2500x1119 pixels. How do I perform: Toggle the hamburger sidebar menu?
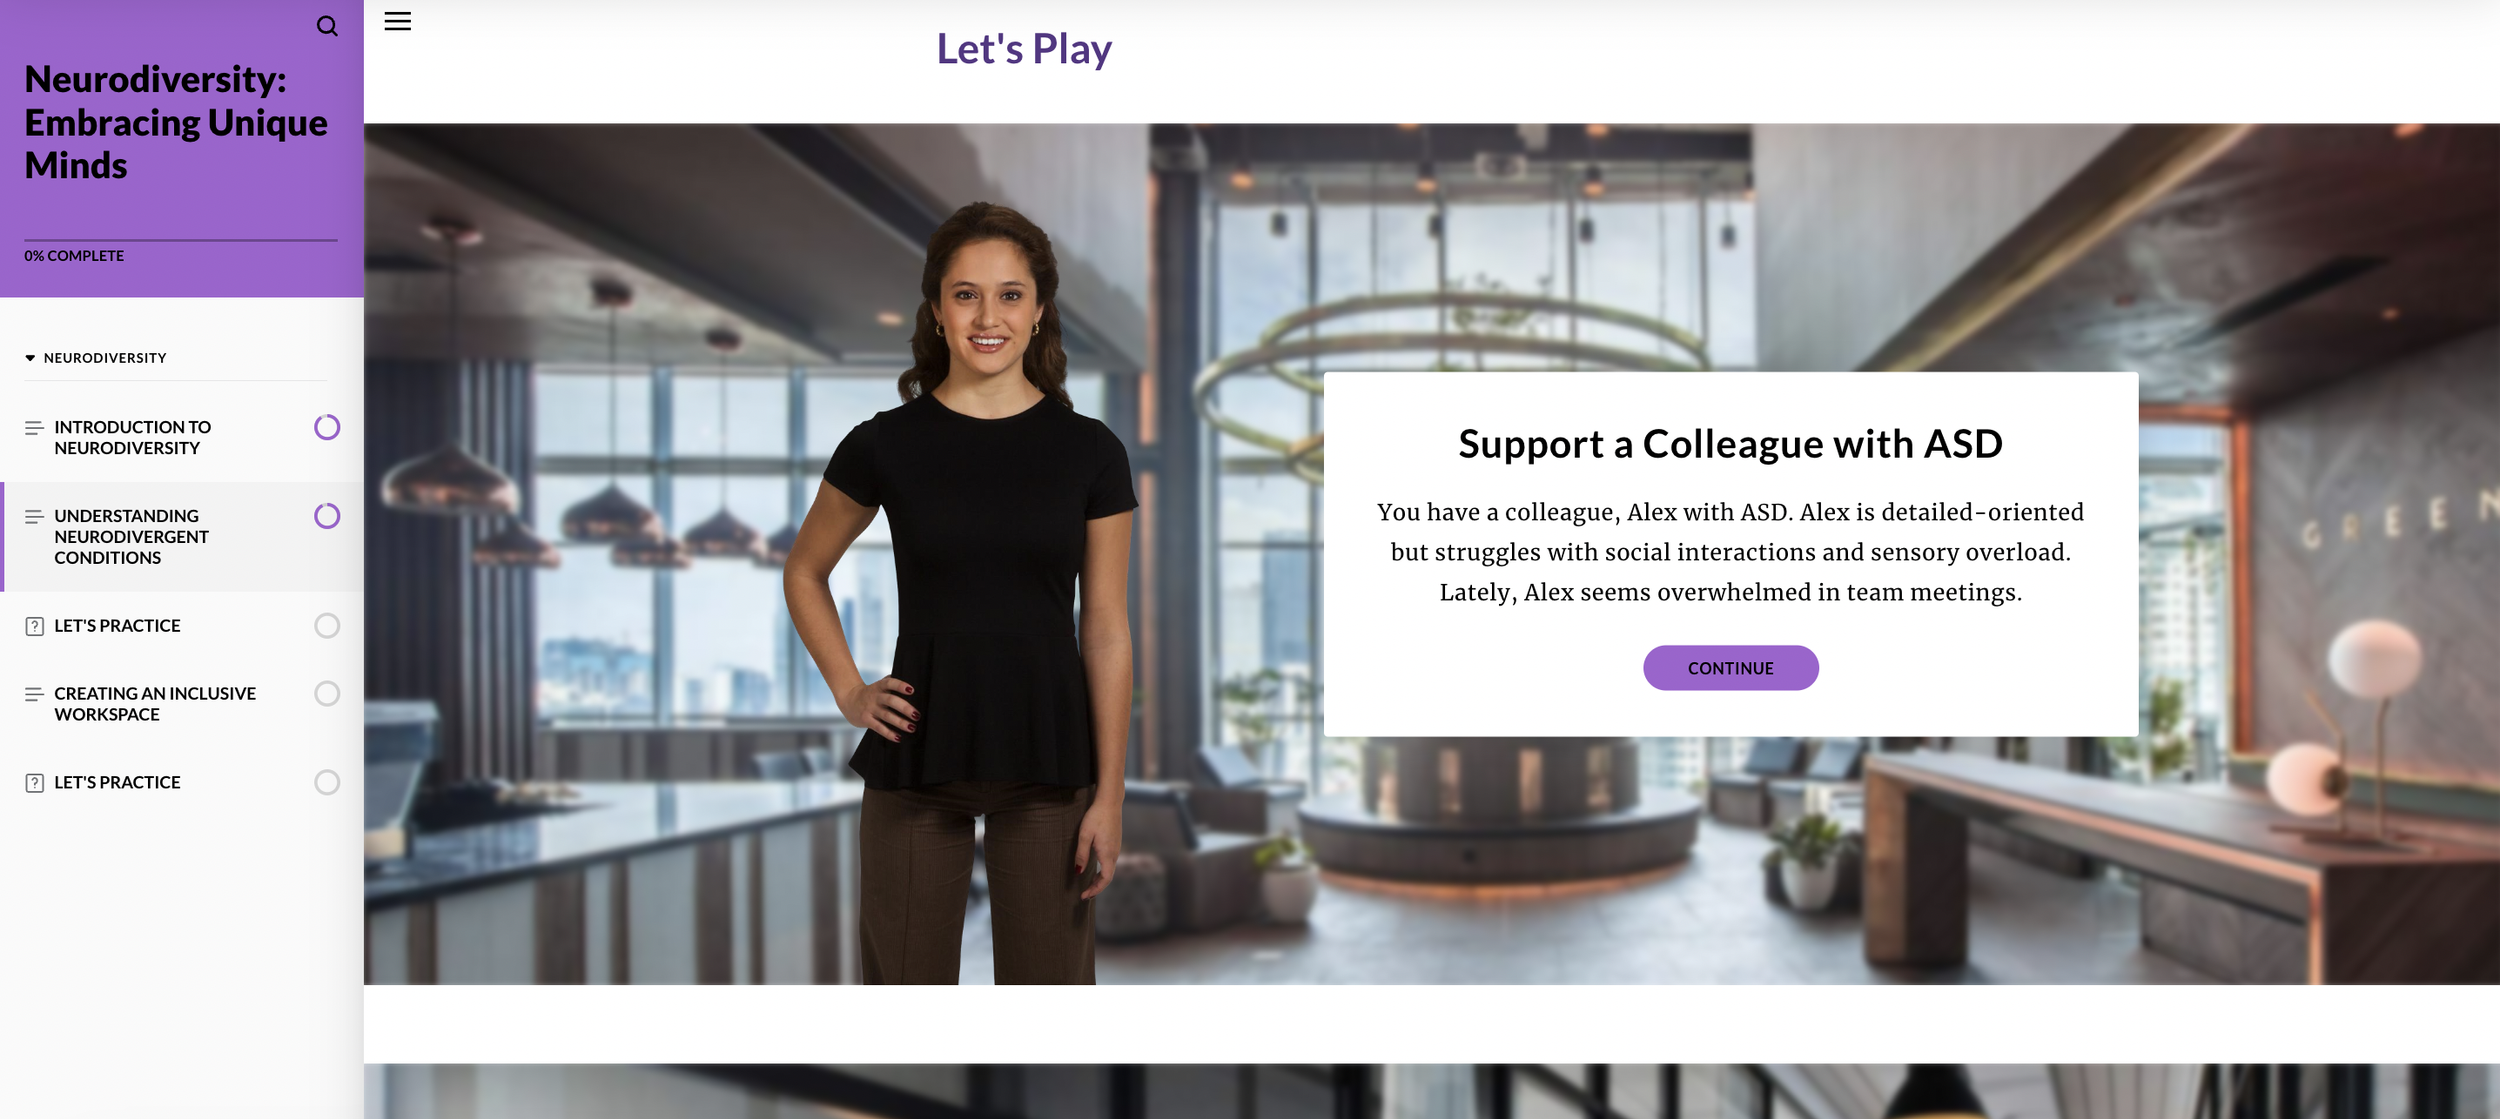point(397,22)
